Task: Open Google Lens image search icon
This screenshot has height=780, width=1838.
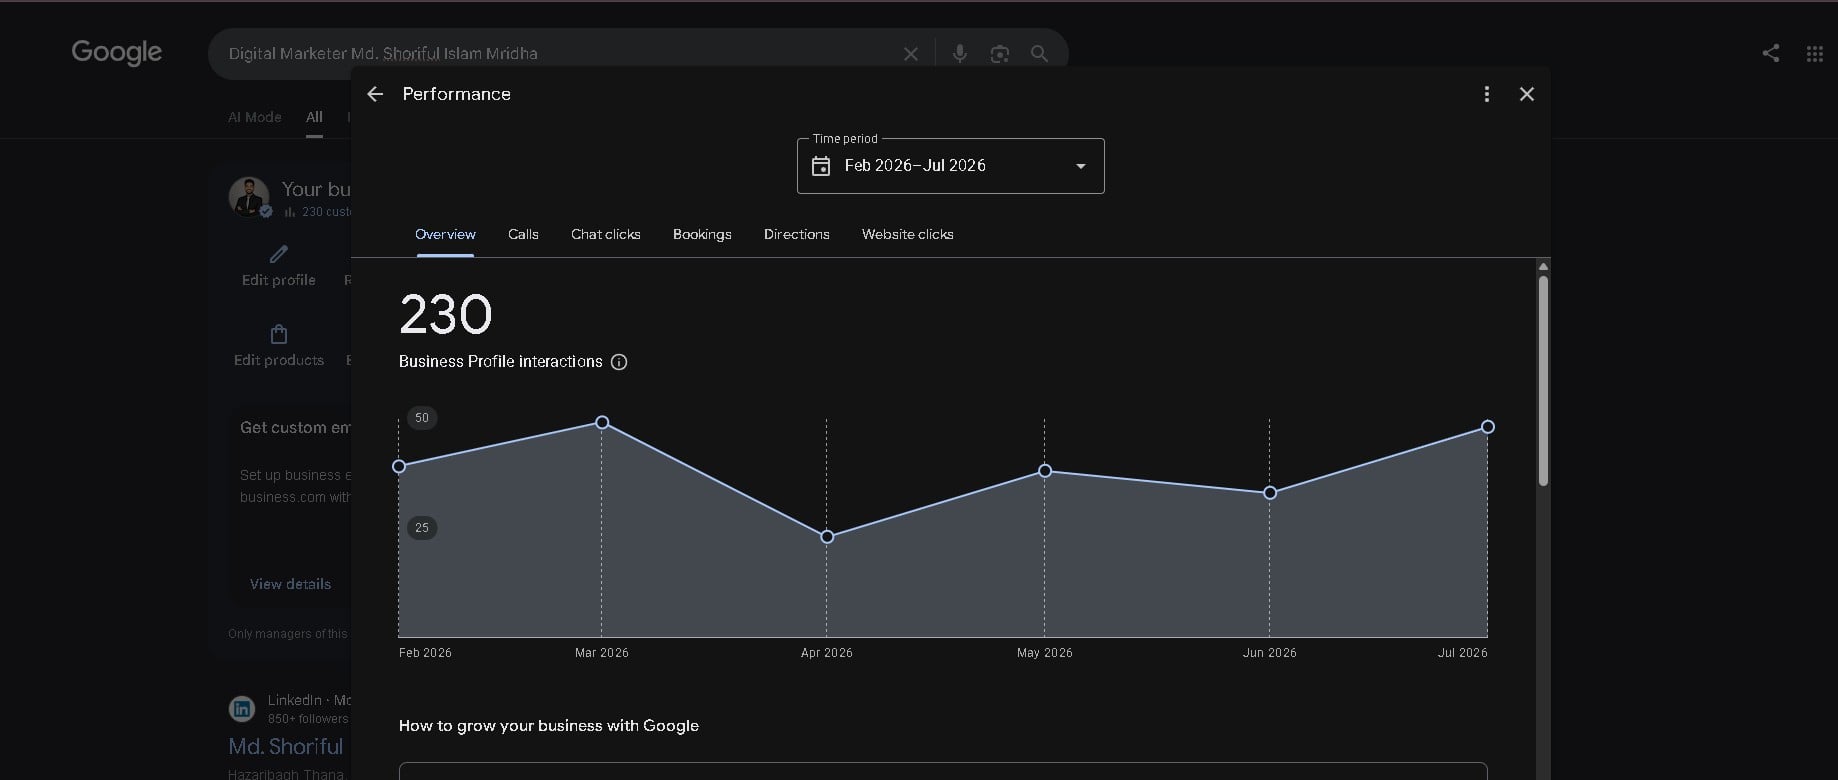Action: tap(999, 54)
